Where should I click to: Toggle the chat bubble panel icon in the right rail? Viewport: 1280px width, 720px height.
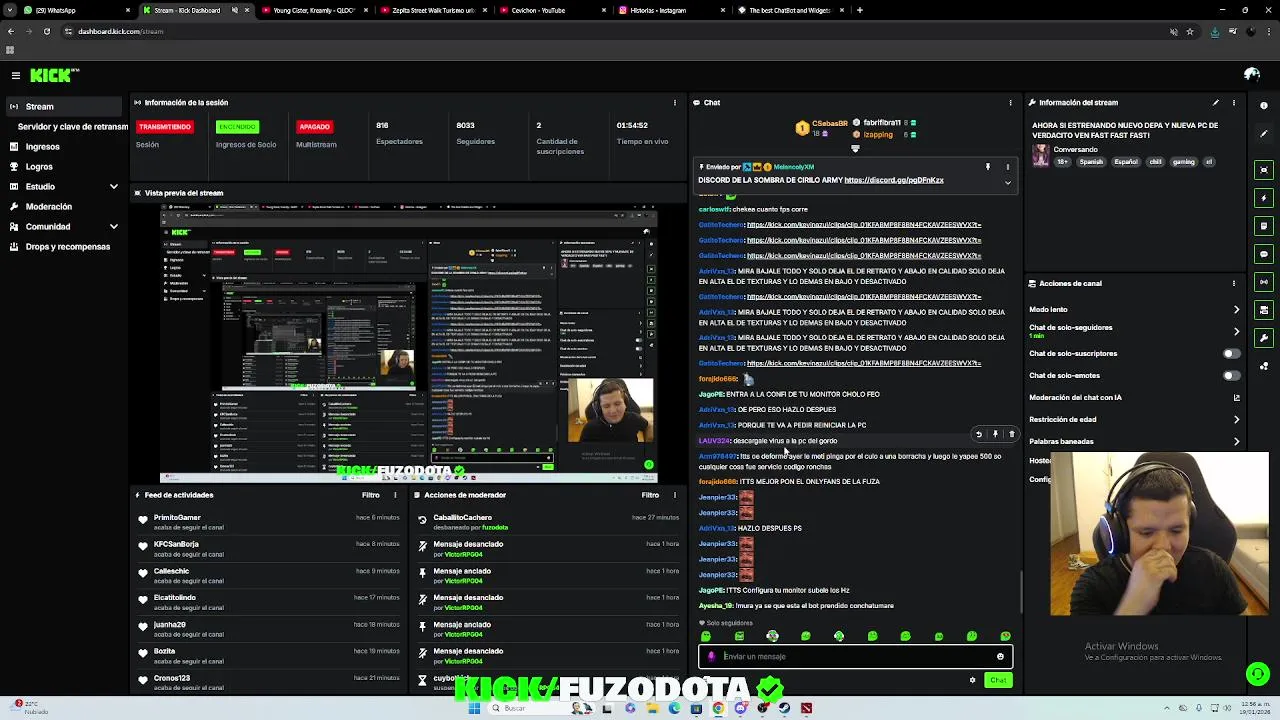click(1264, 254)
